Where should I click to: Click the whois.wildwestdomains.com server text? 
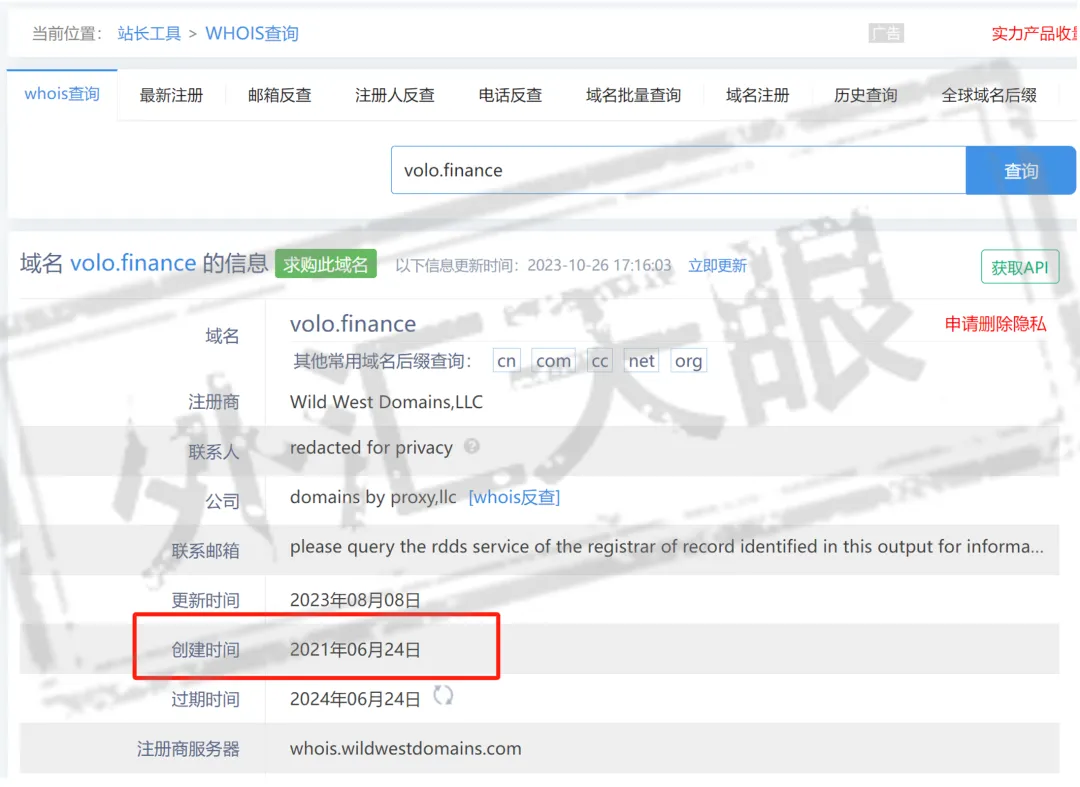click(x=406, y=748)
